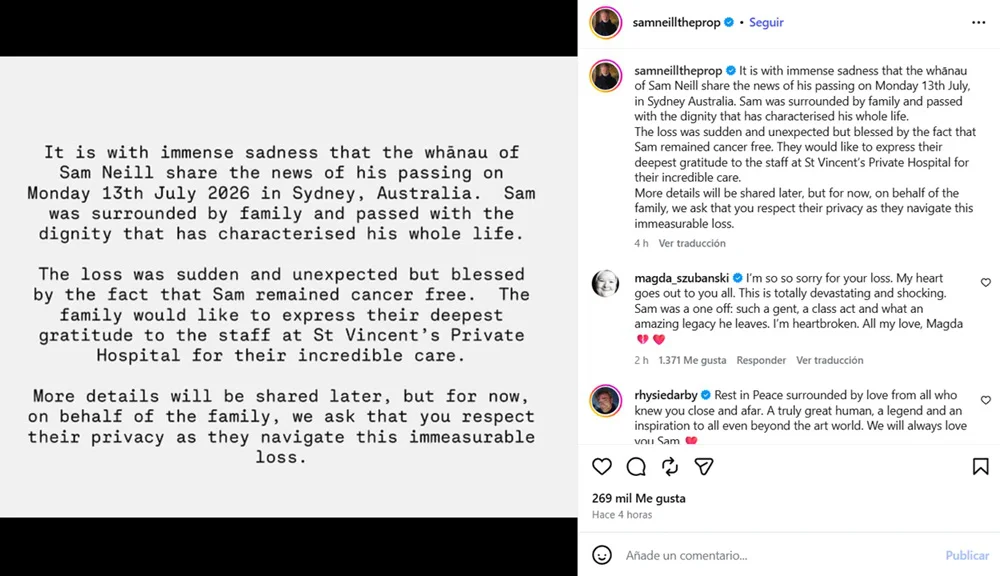Visit rhysiedarby's profile via username
Viewport: 1000px width, 576px height.
coord(666,395)
